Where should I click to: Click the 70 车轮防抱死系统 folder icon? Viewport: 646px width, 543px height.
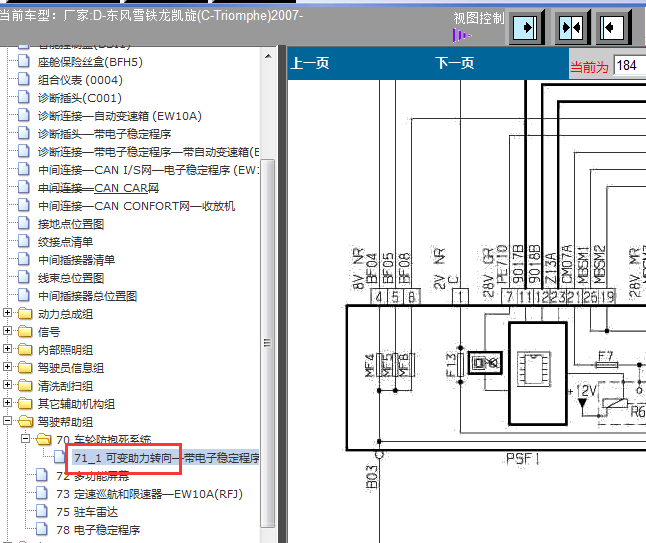coord(43,440)
